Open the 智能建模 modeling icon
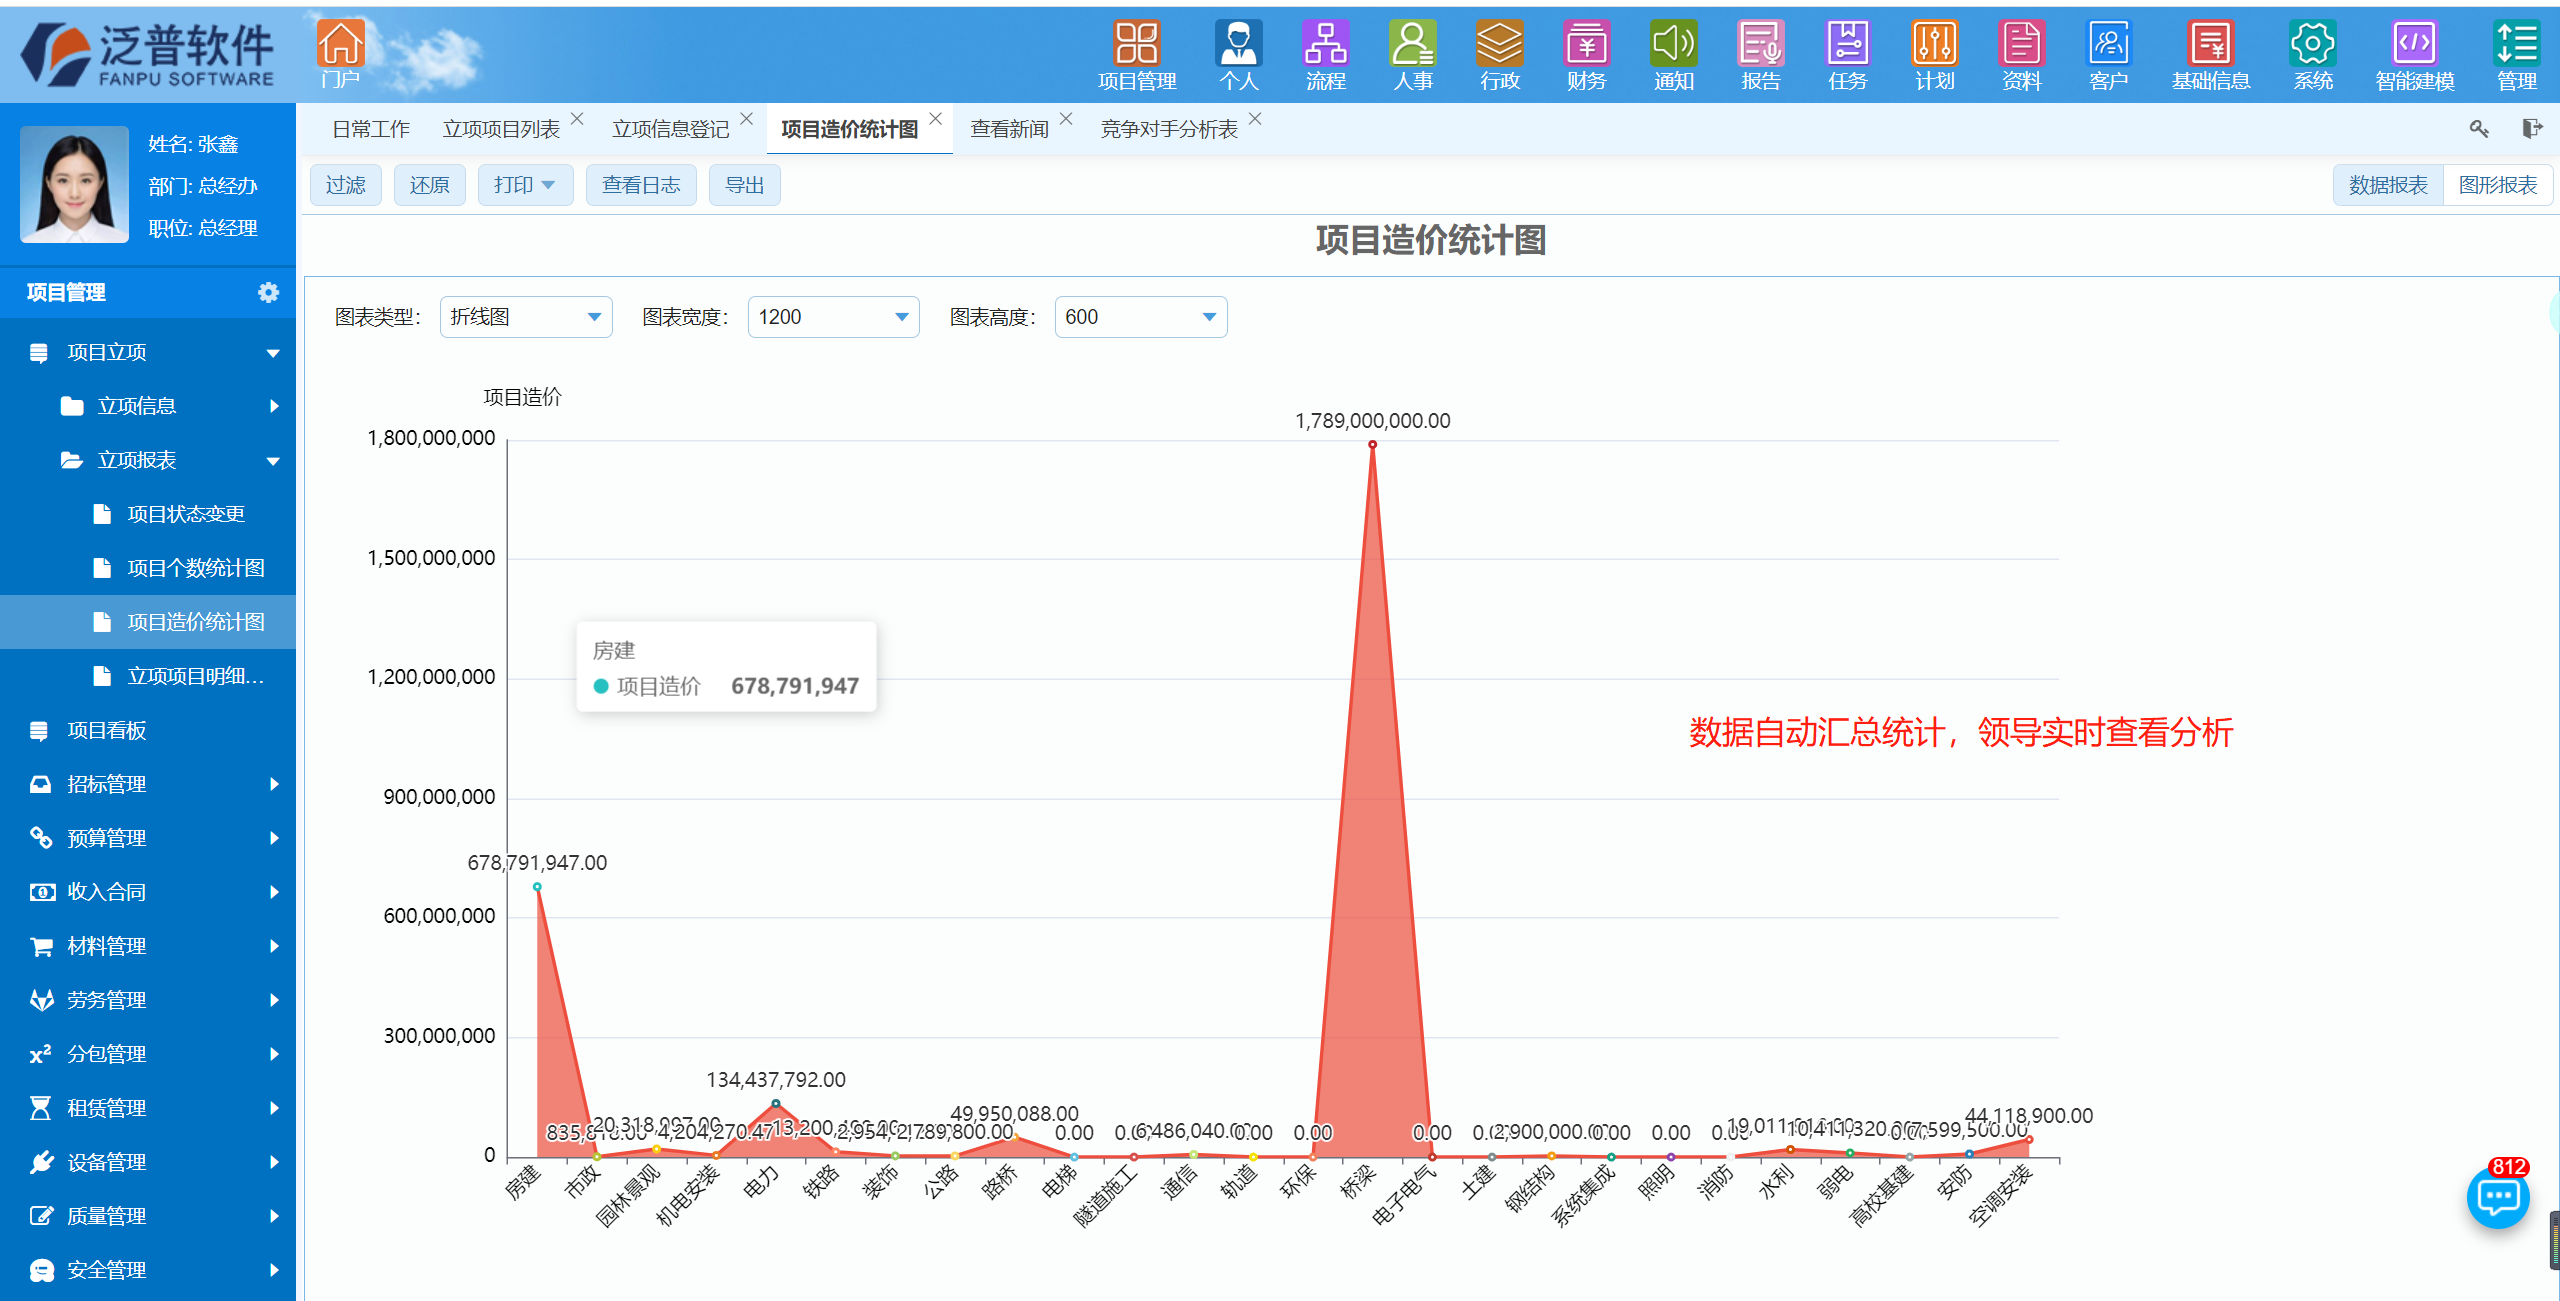 click(x=2414, y=56)
